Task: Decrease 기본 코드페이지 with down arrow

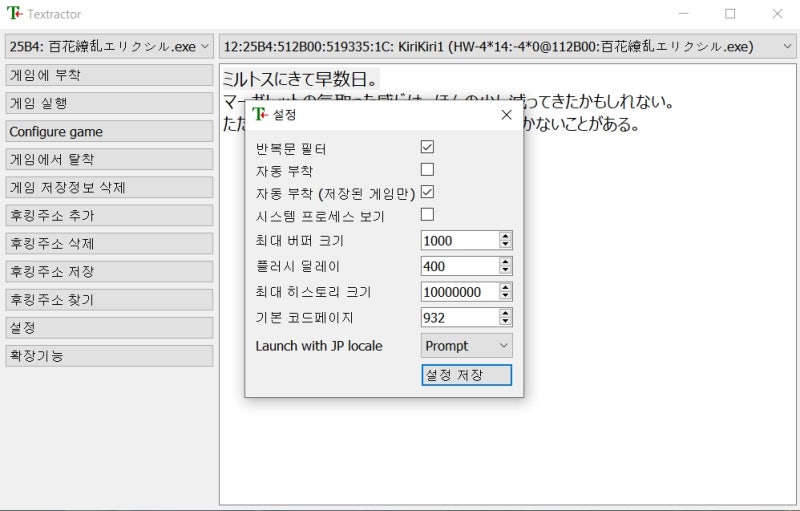Action: [505, 322]
